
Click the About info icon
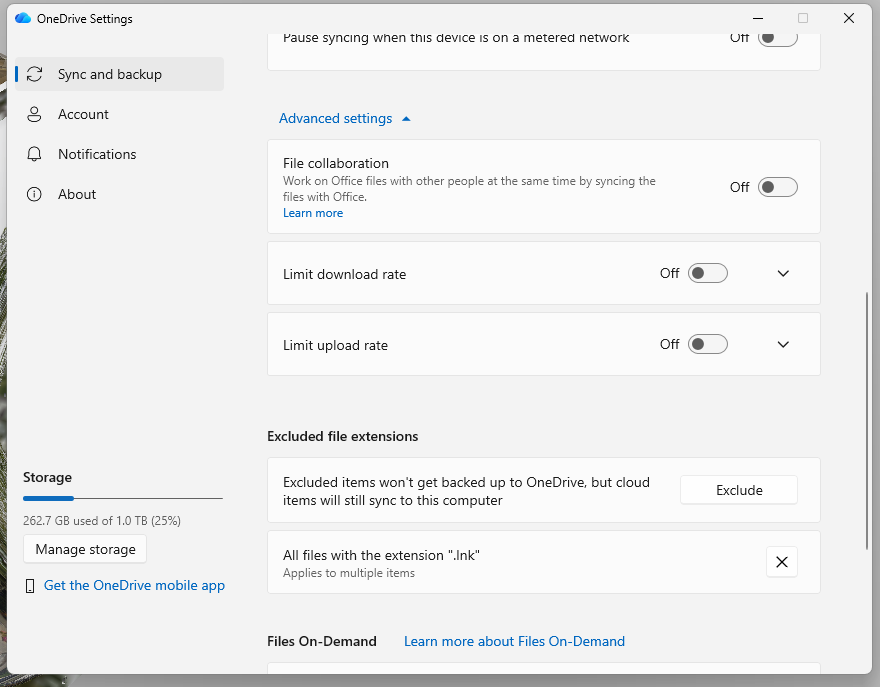(34, 194)
